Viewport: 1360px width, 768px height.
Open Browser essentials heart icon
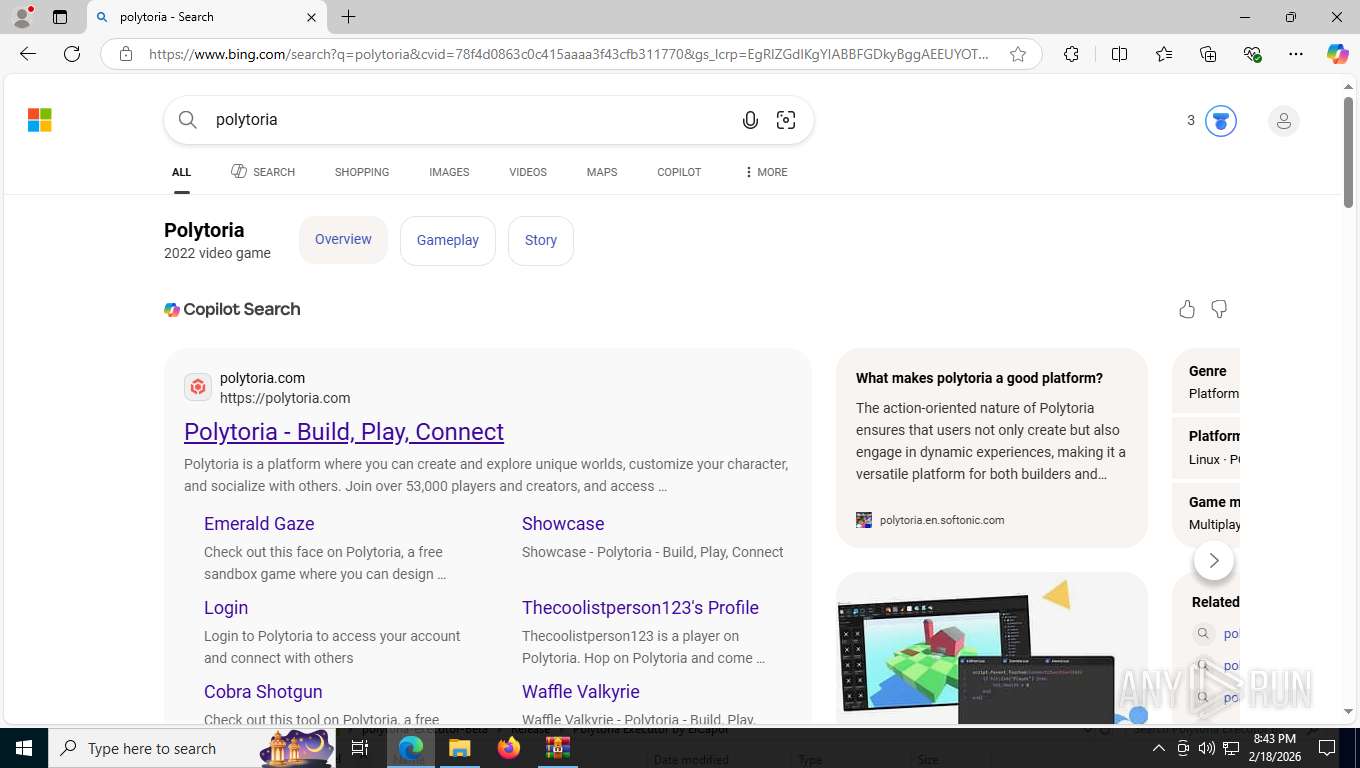(1252, 54)
